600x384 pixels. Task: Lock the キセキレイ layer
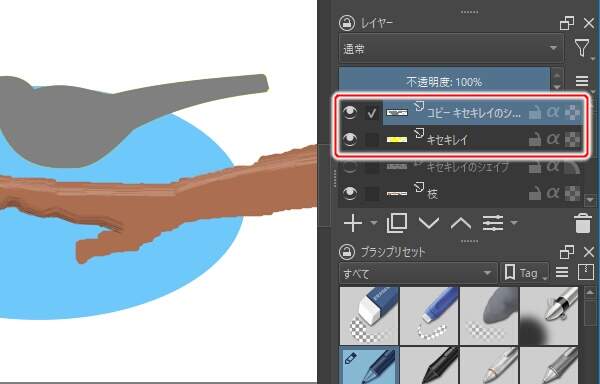535,140
